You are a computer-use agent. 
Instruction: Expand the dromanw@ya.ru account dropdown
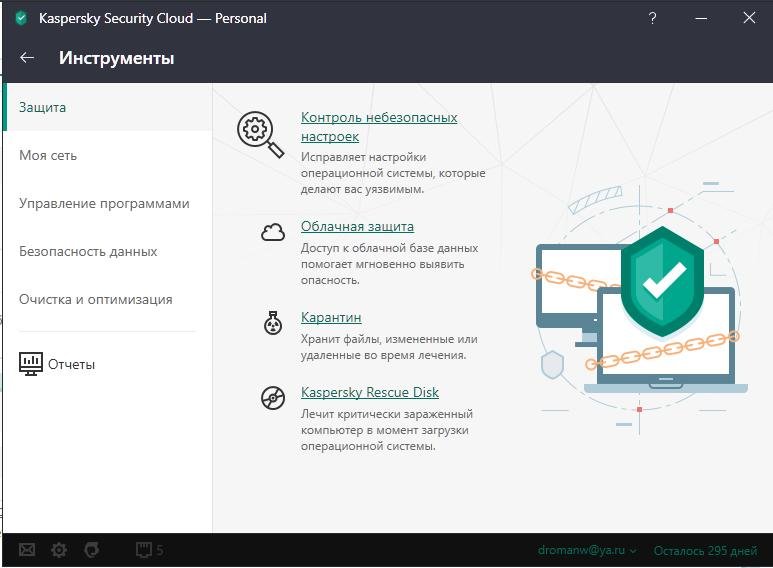coord(587,550)
